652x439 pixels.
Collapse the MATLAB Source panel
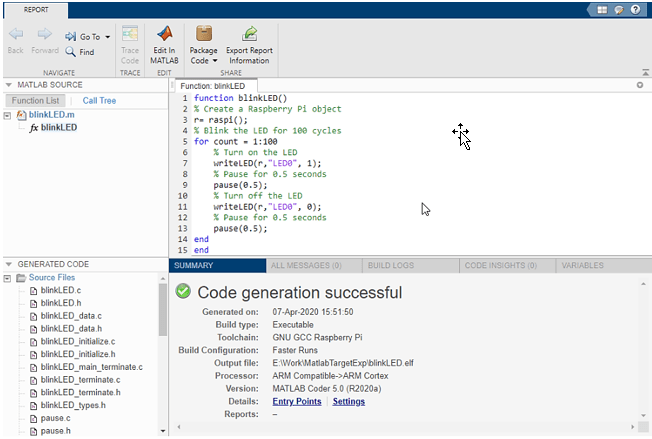(9, 86)
